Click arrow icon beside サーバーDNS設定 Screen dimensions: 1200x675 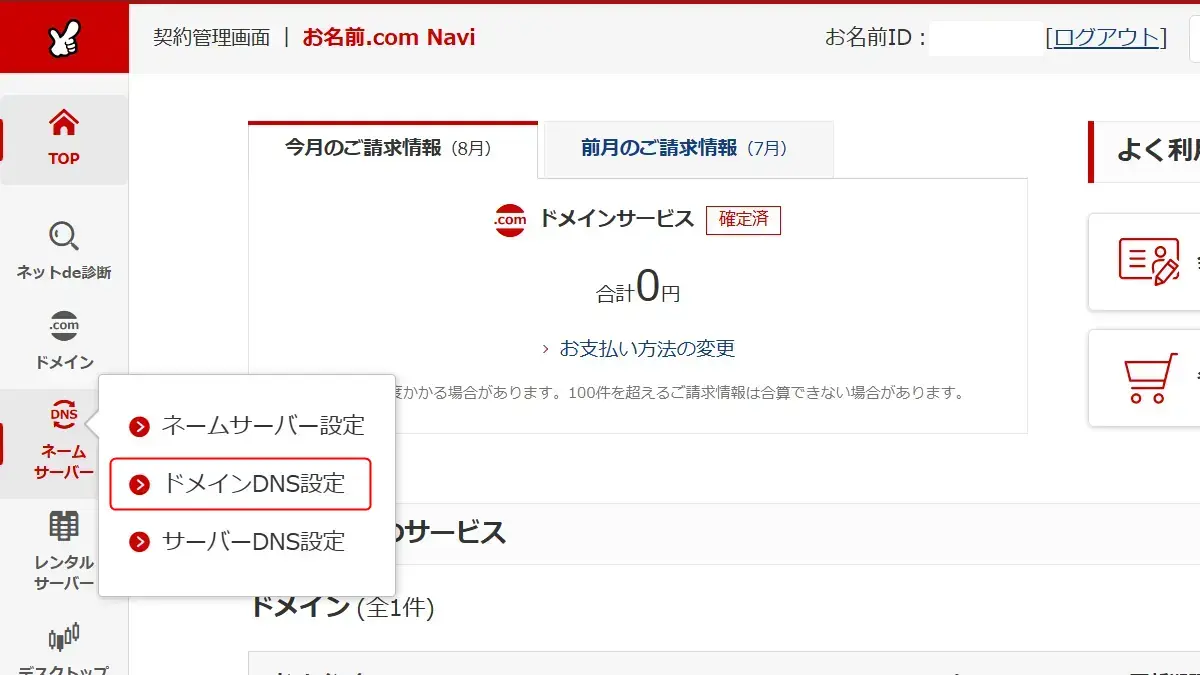click(x=139, y=542)
